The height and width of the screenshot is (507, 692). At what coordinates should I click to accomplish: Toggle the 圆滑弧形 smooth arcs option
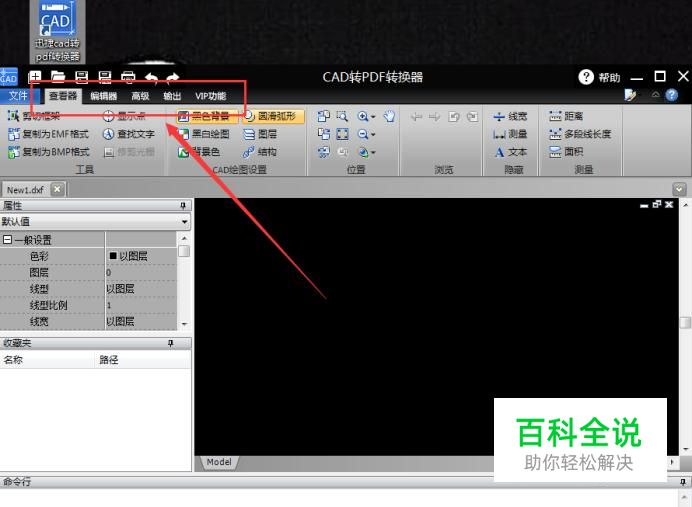tap(273, 116)
